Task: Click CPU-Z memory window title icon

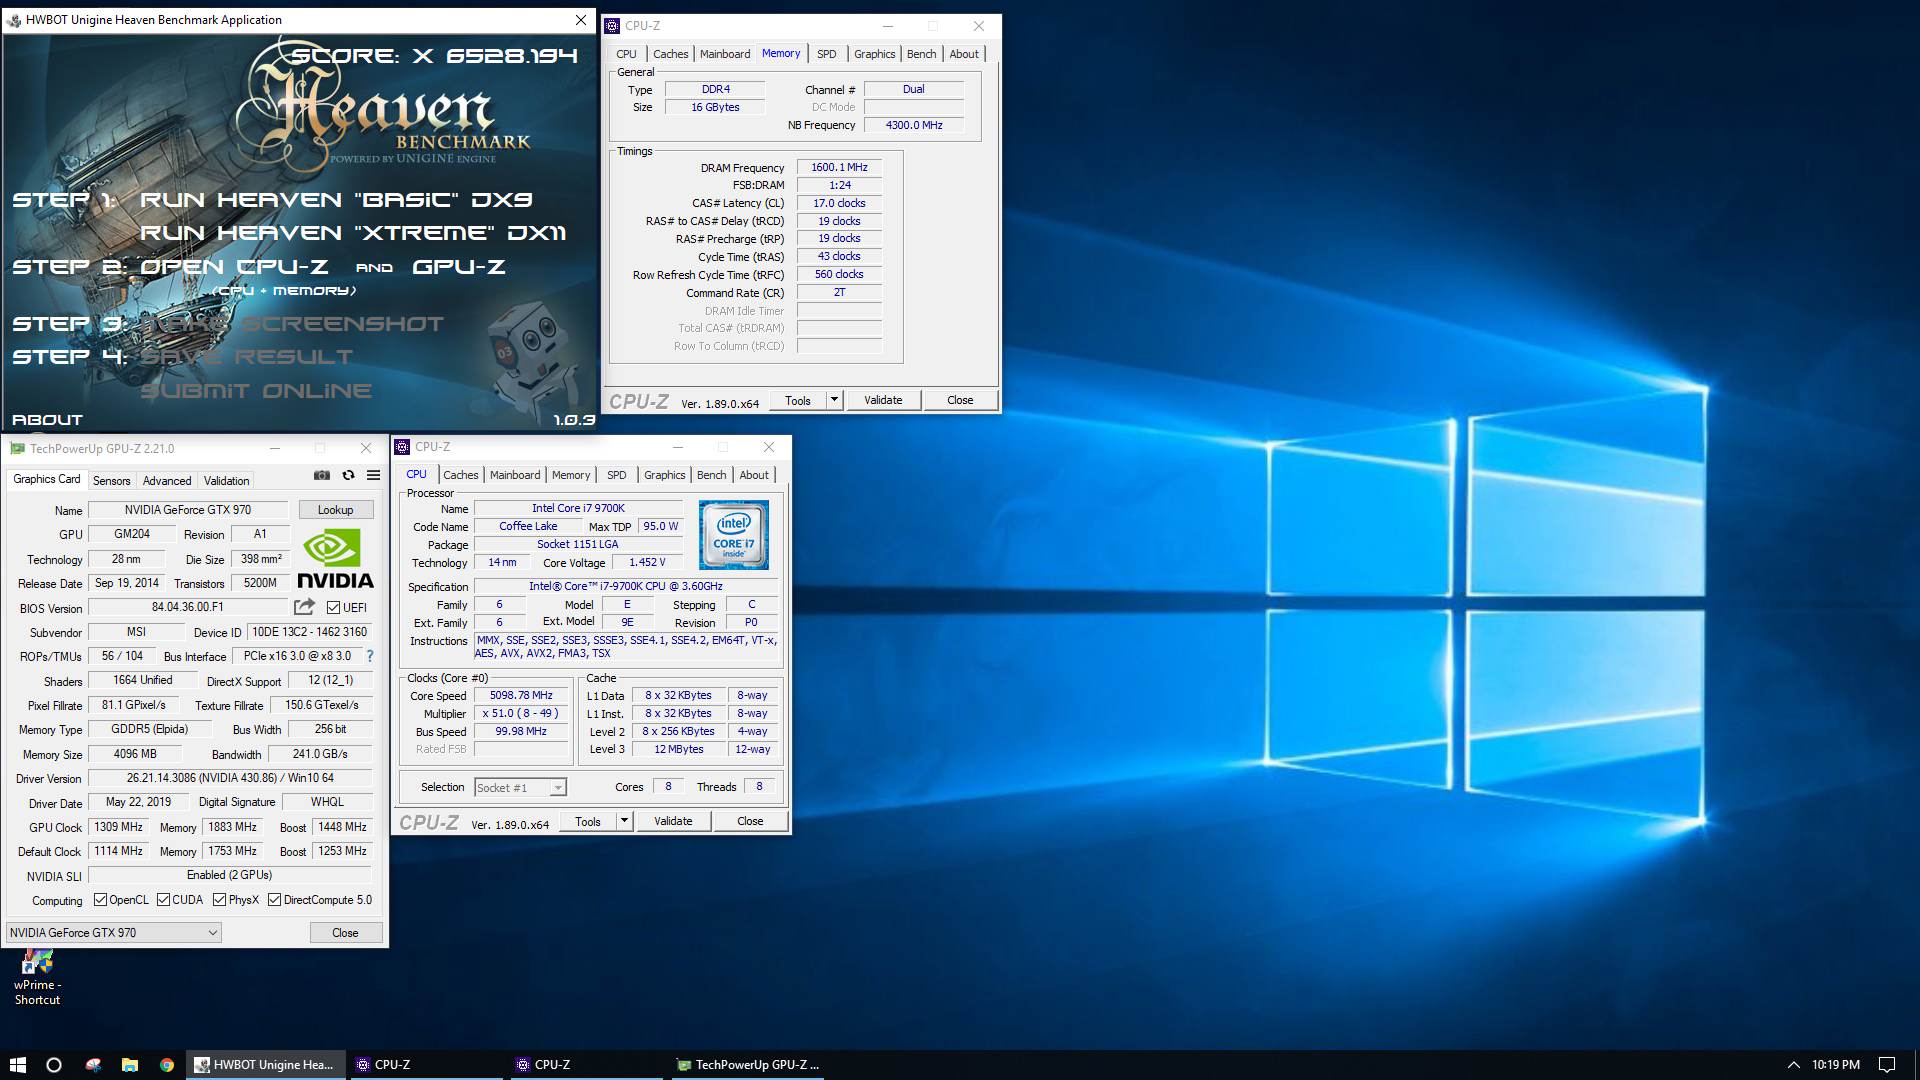Action: click(x=612, y=26)
